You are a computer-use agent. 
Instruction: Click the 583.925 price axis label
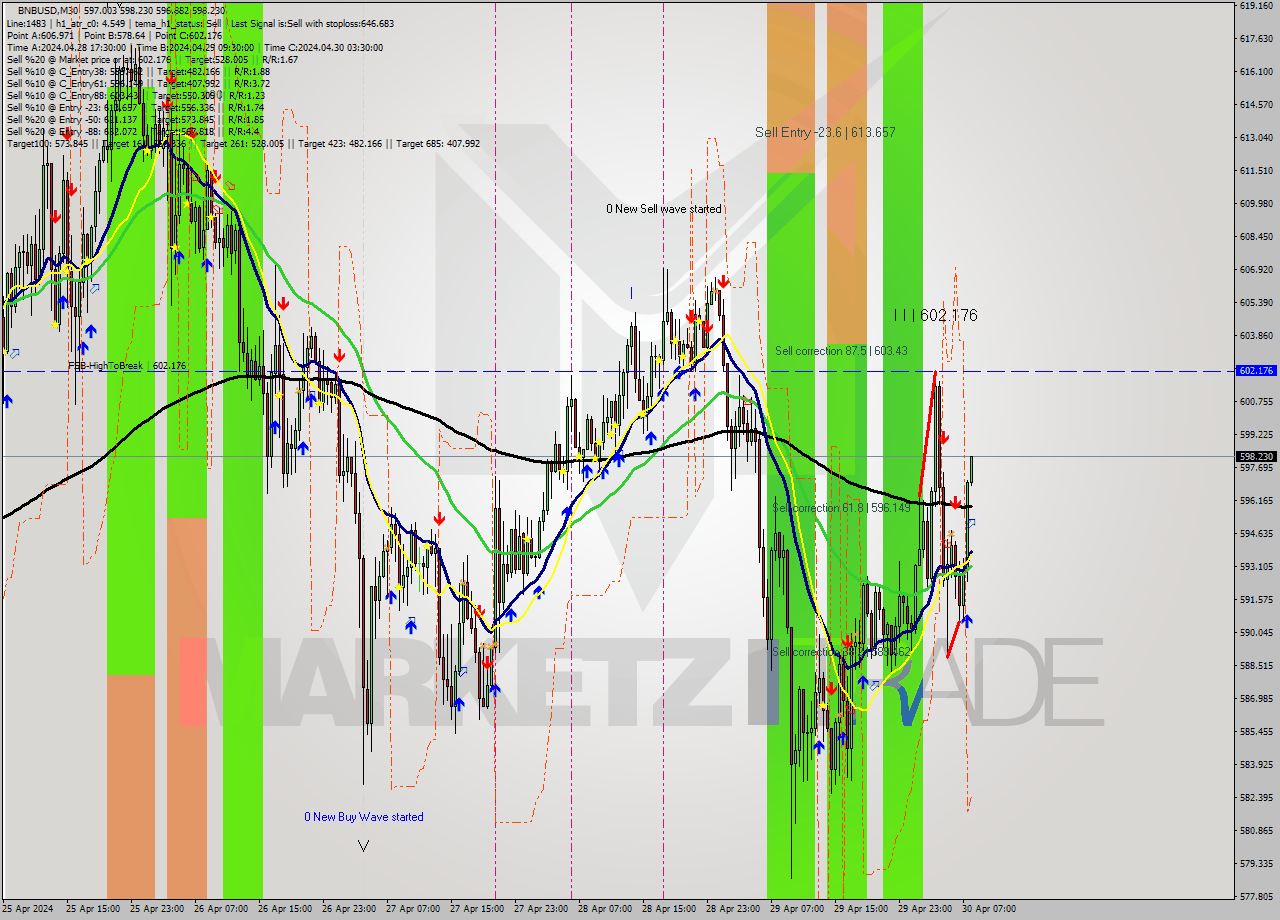point(1256,764)
